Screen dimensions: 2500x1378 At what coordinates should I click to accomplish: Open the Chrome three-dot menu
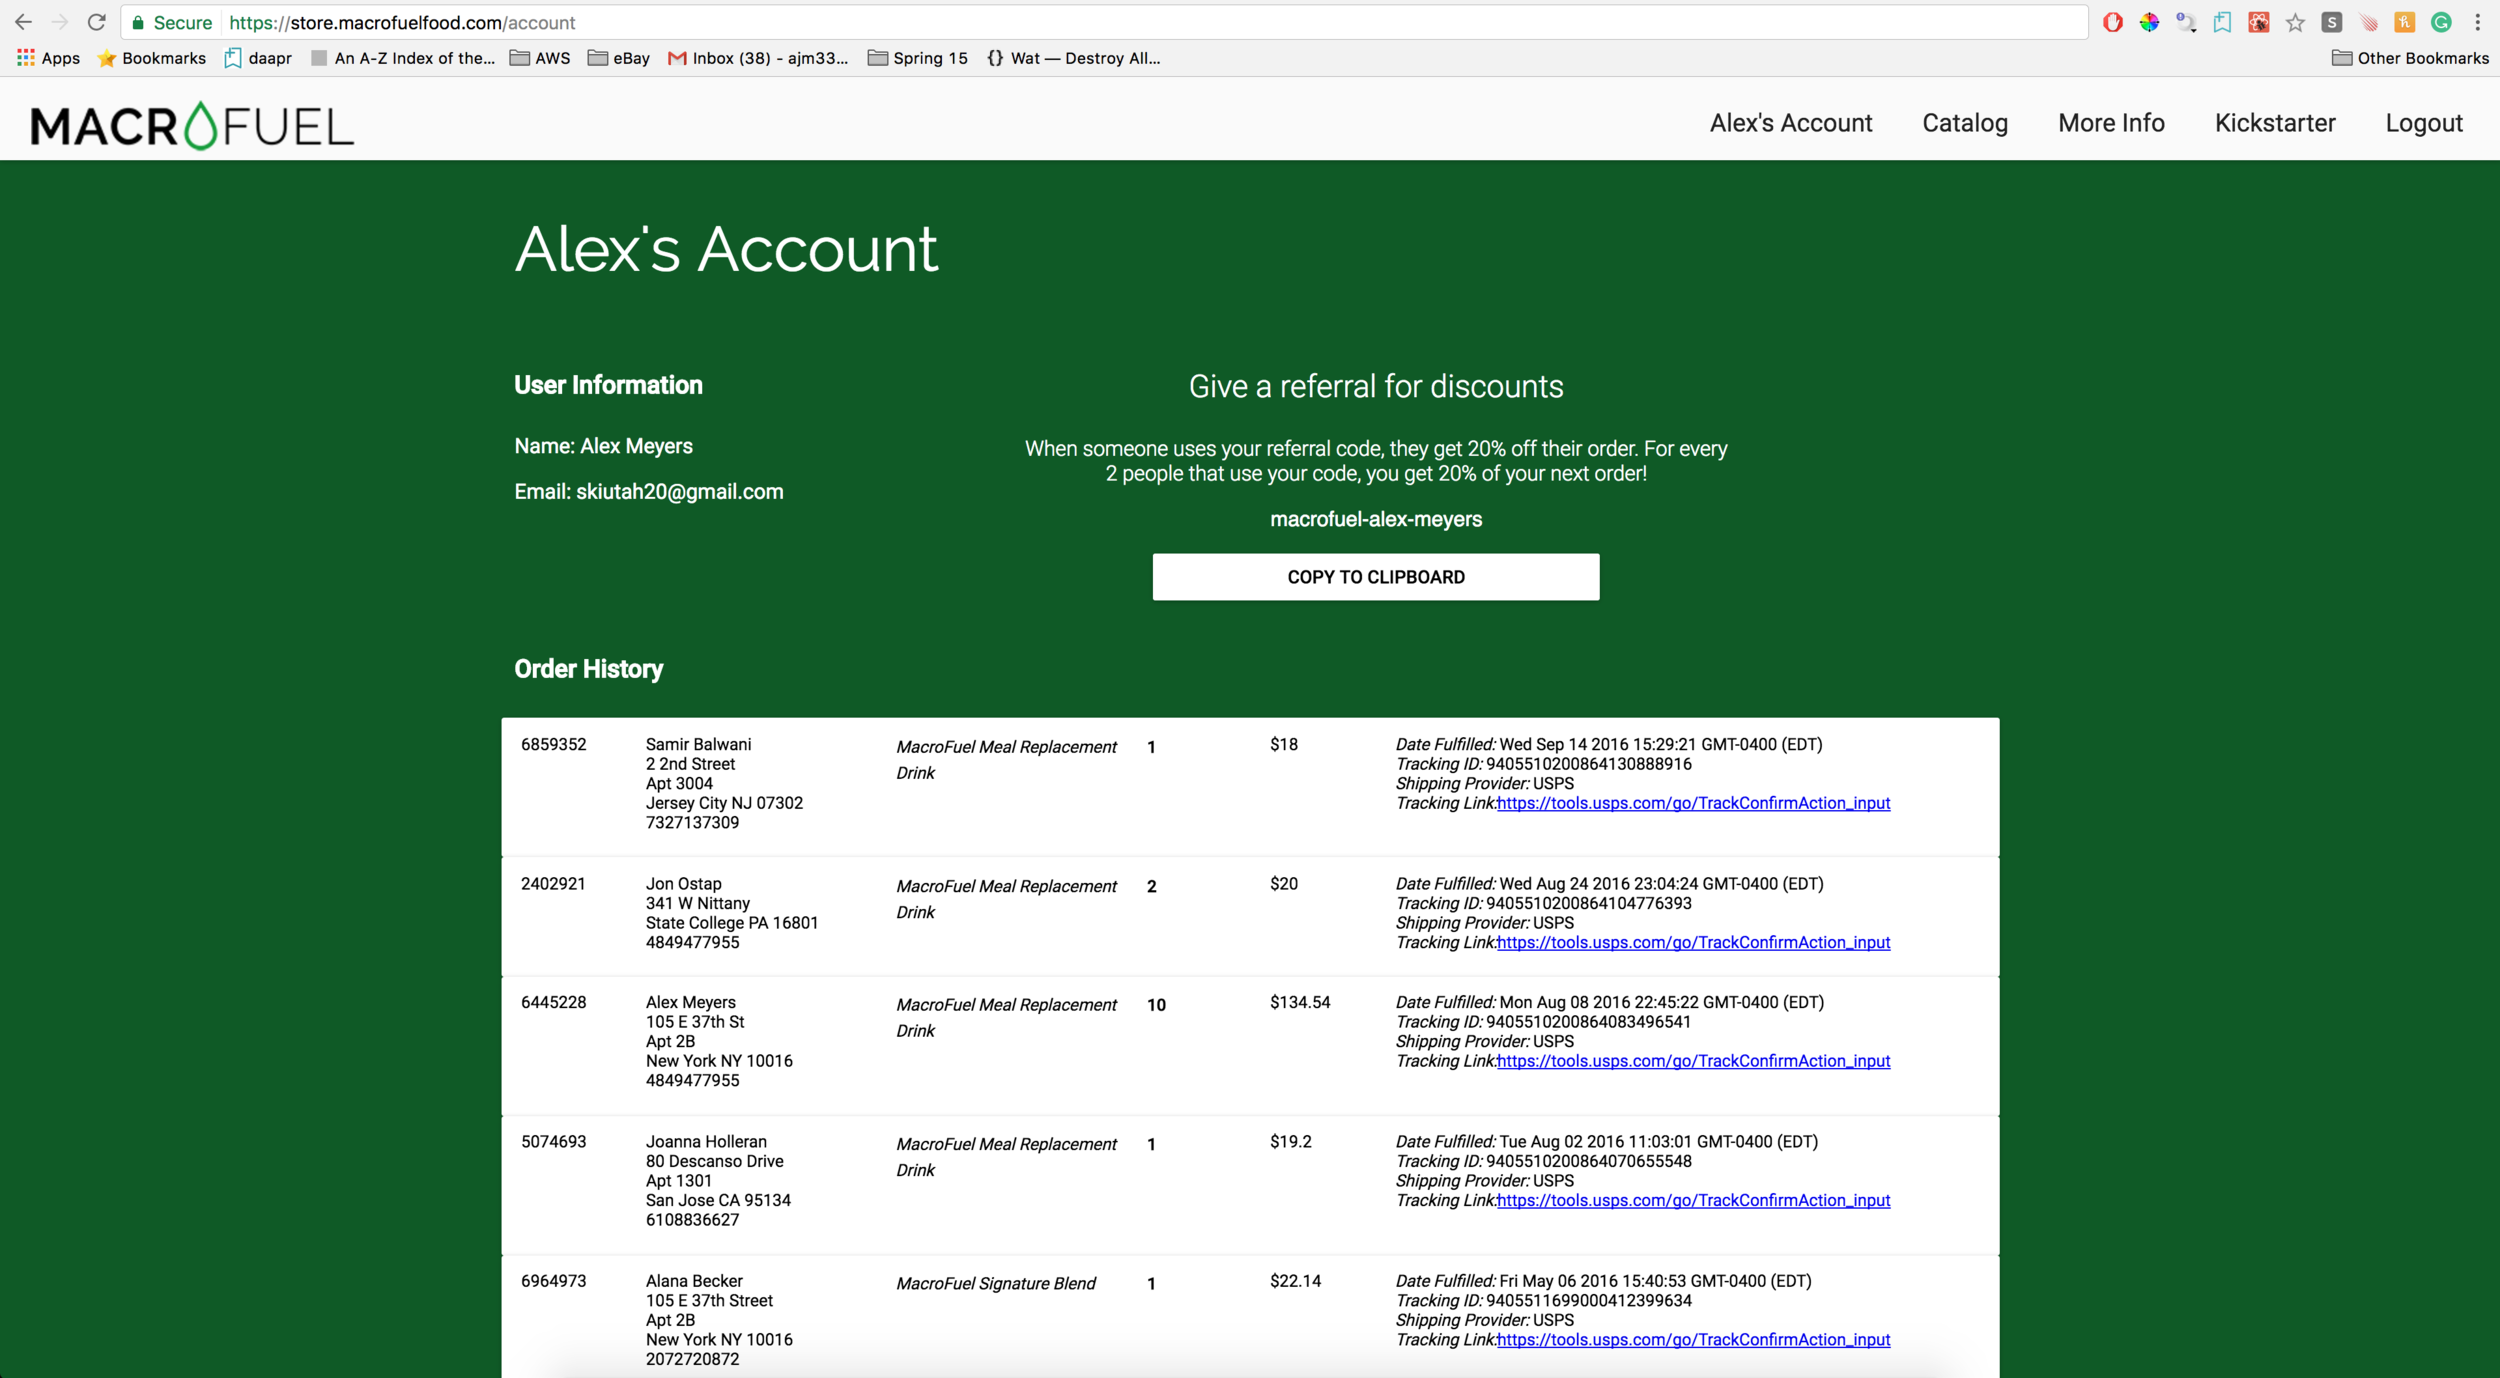point(2478,22)
